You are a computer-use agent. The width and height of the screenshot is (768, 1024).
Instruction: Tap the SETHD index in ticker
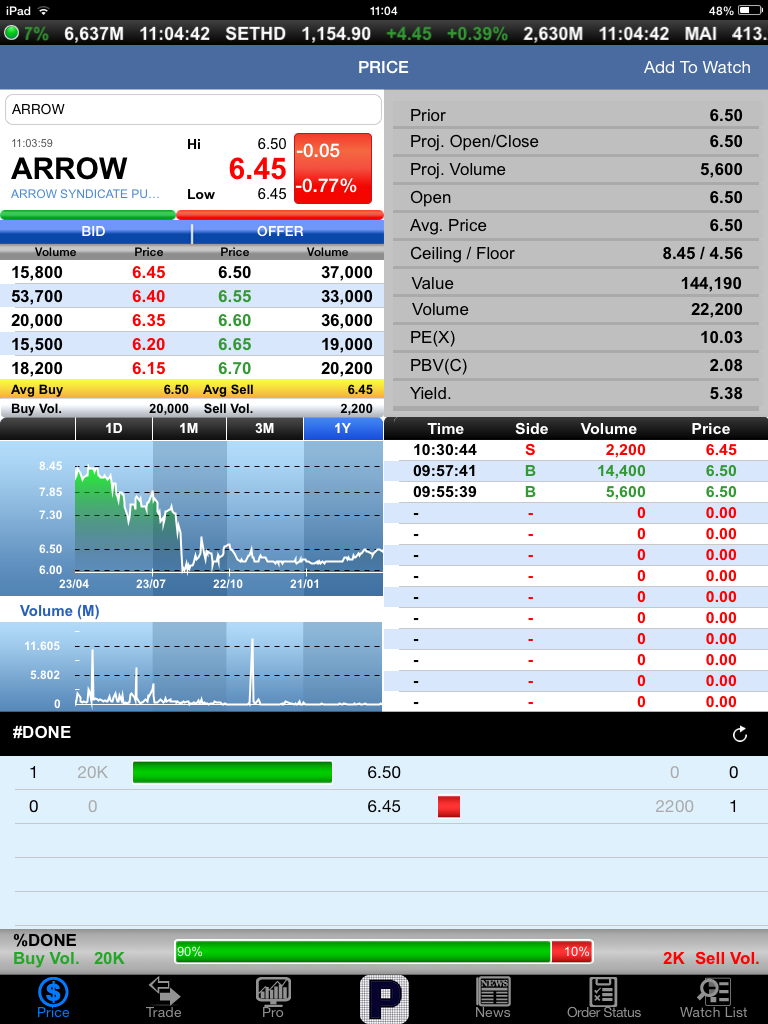(x=255, y=34)
